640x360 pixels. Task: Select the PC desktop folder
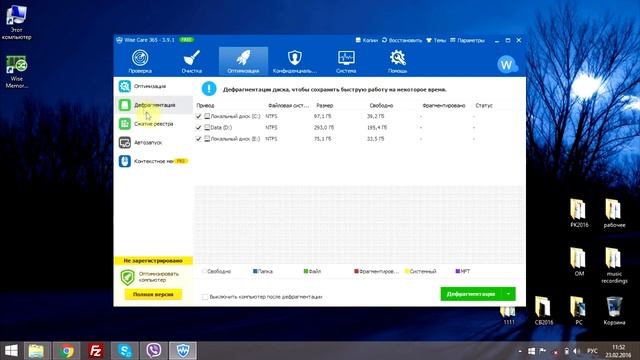(579, 311)
